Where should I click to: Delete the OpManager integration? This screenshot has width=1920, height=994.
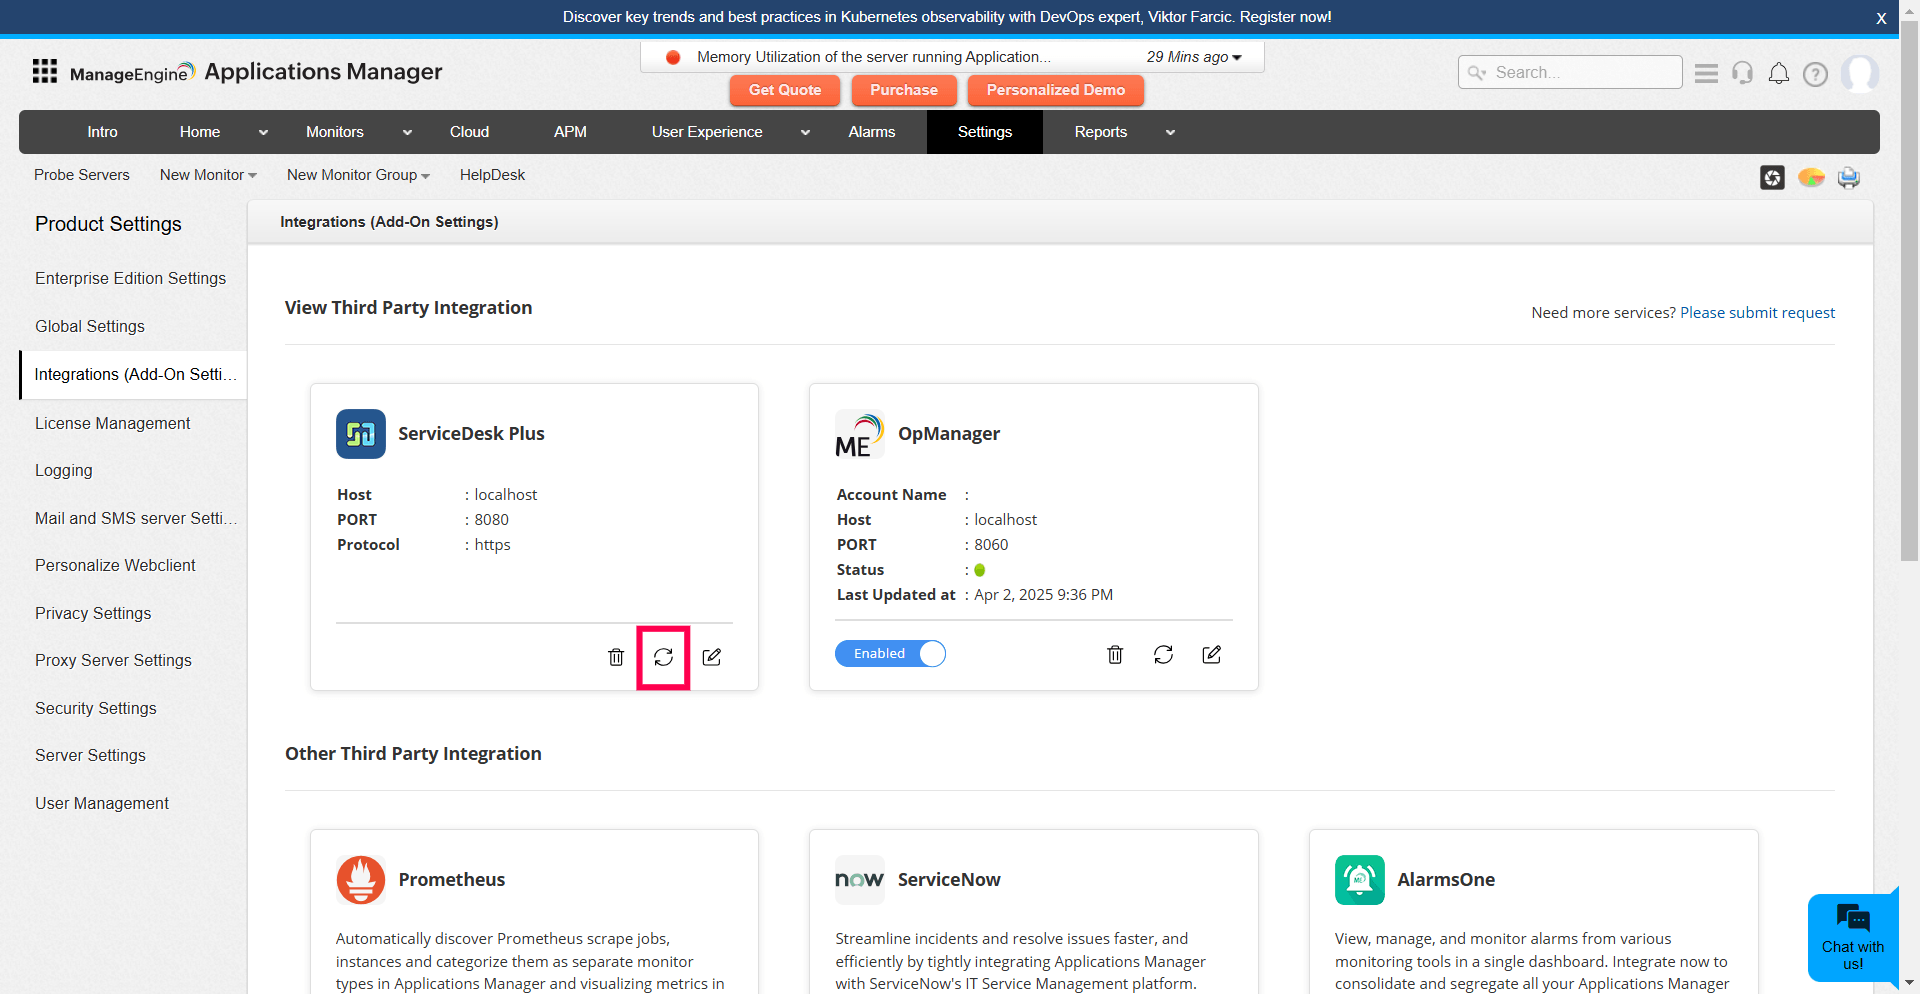pyautogui.click(x=1115, y=654)
